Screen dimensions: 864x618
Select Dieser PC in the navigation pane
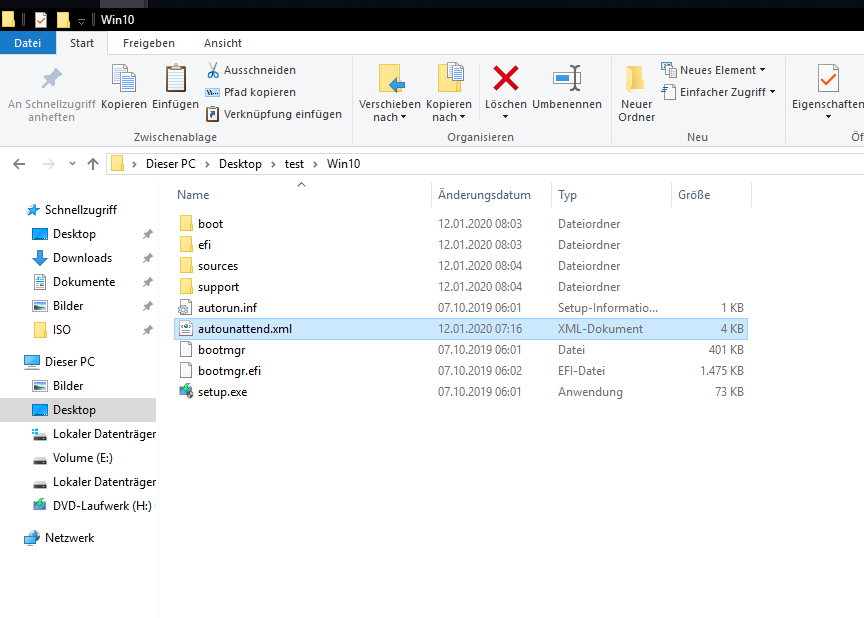(70, 362)
